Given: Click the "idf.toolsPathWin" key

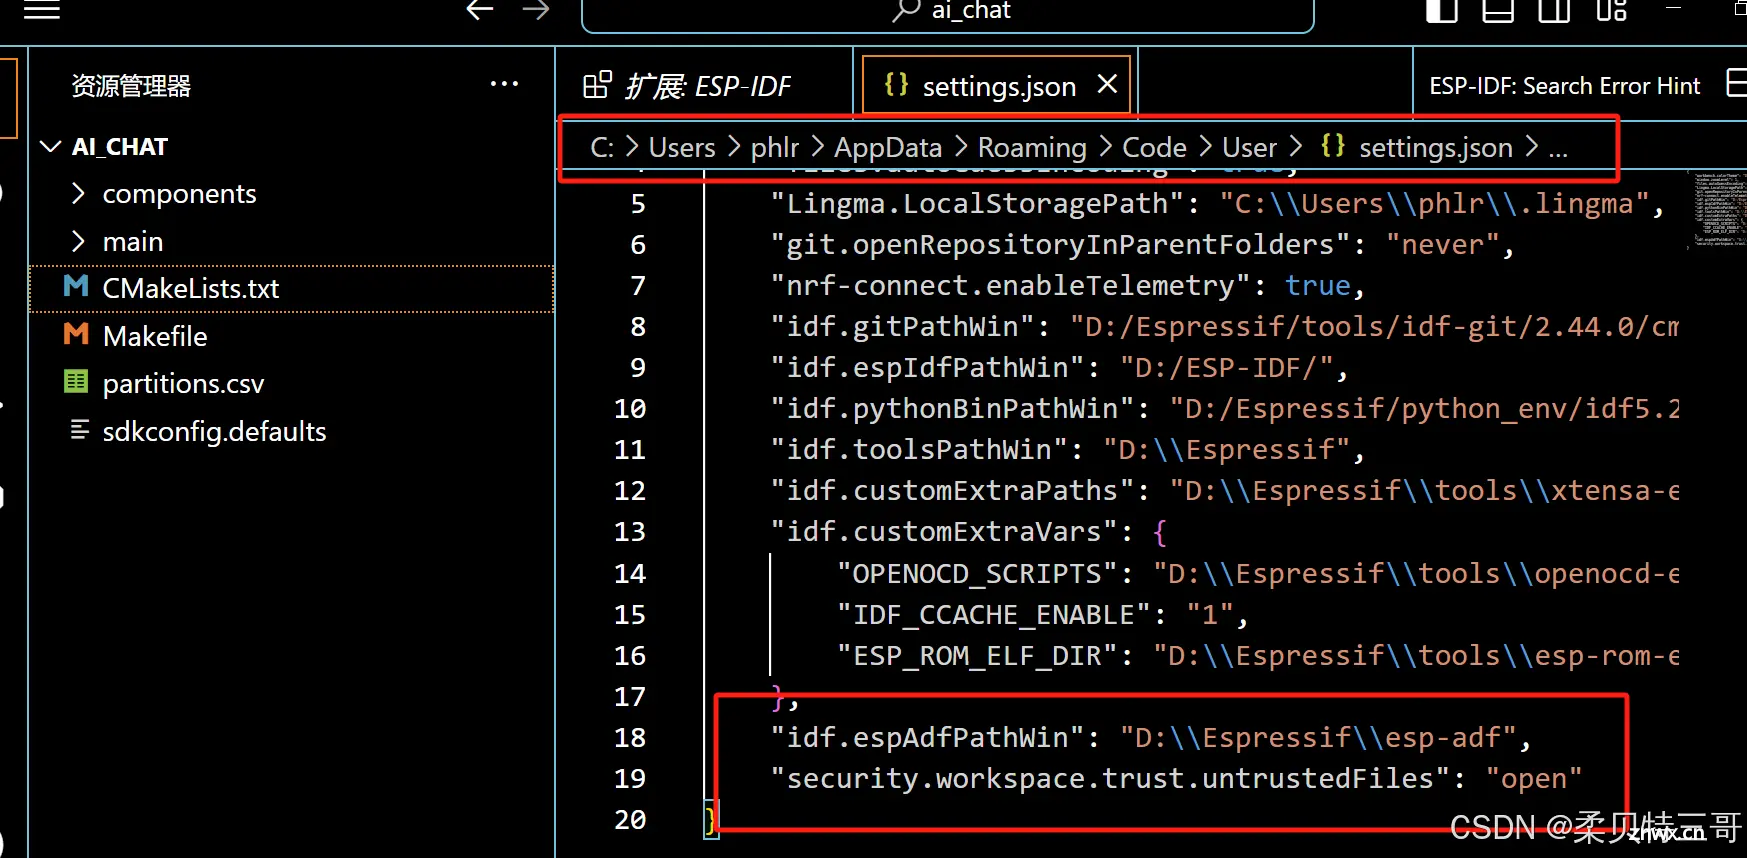Looking at the screenshot, I should tap(919, 450).
